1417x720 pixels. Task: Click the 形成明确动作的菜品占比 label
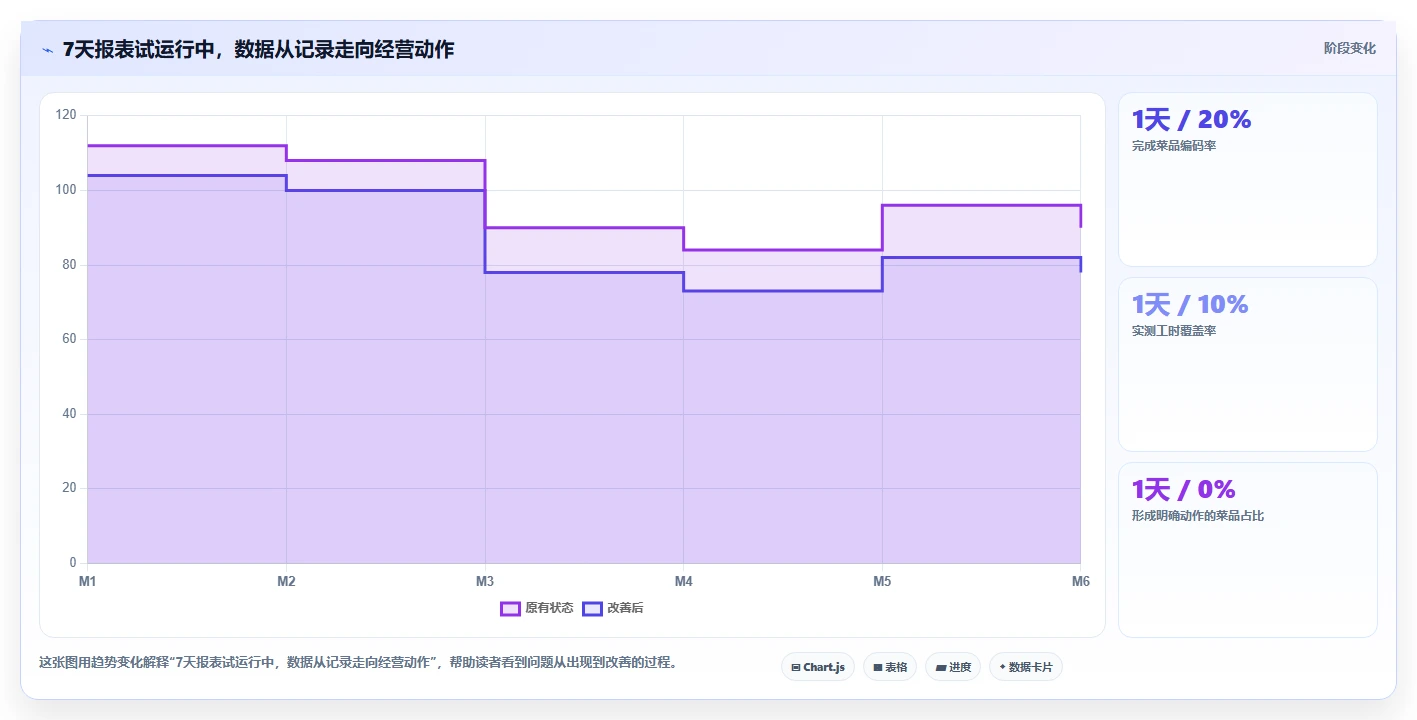tap(1198, 516)
